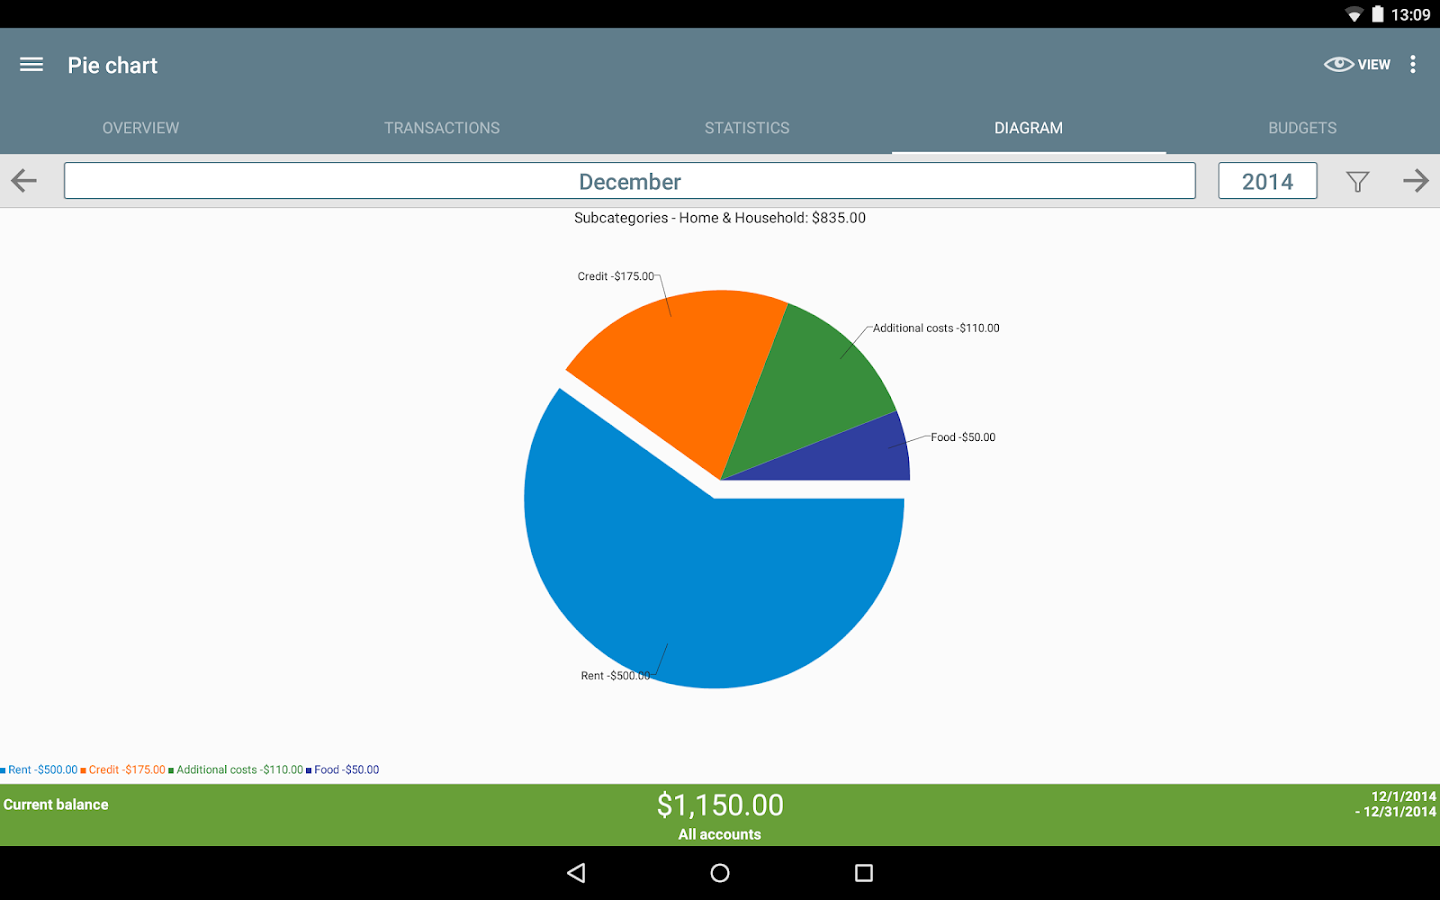Tap the Android recent apps button

click(864, 873)
